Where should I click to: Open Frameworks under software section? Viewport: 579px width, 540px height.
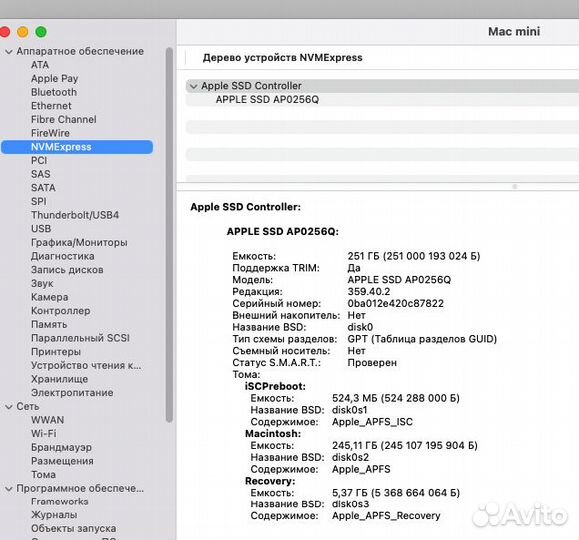click(x=60, y=502)
